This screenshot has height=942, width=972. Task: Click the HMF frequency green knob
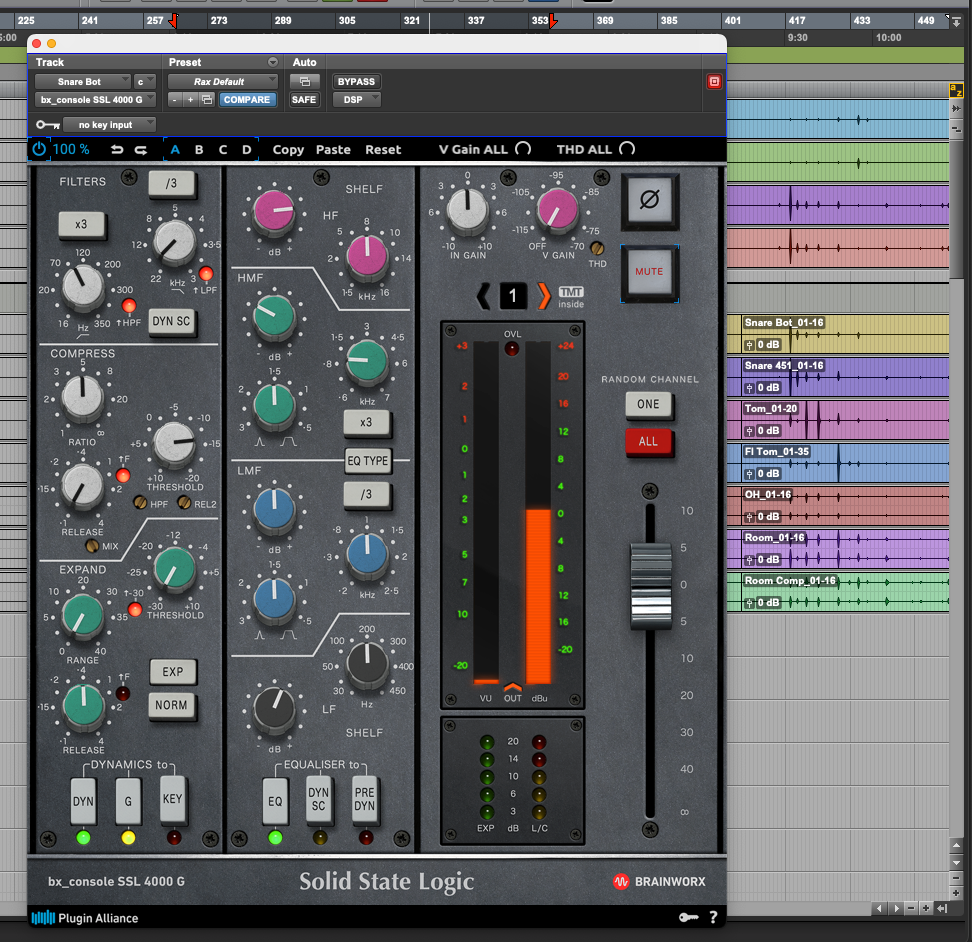tap(367, 361)
